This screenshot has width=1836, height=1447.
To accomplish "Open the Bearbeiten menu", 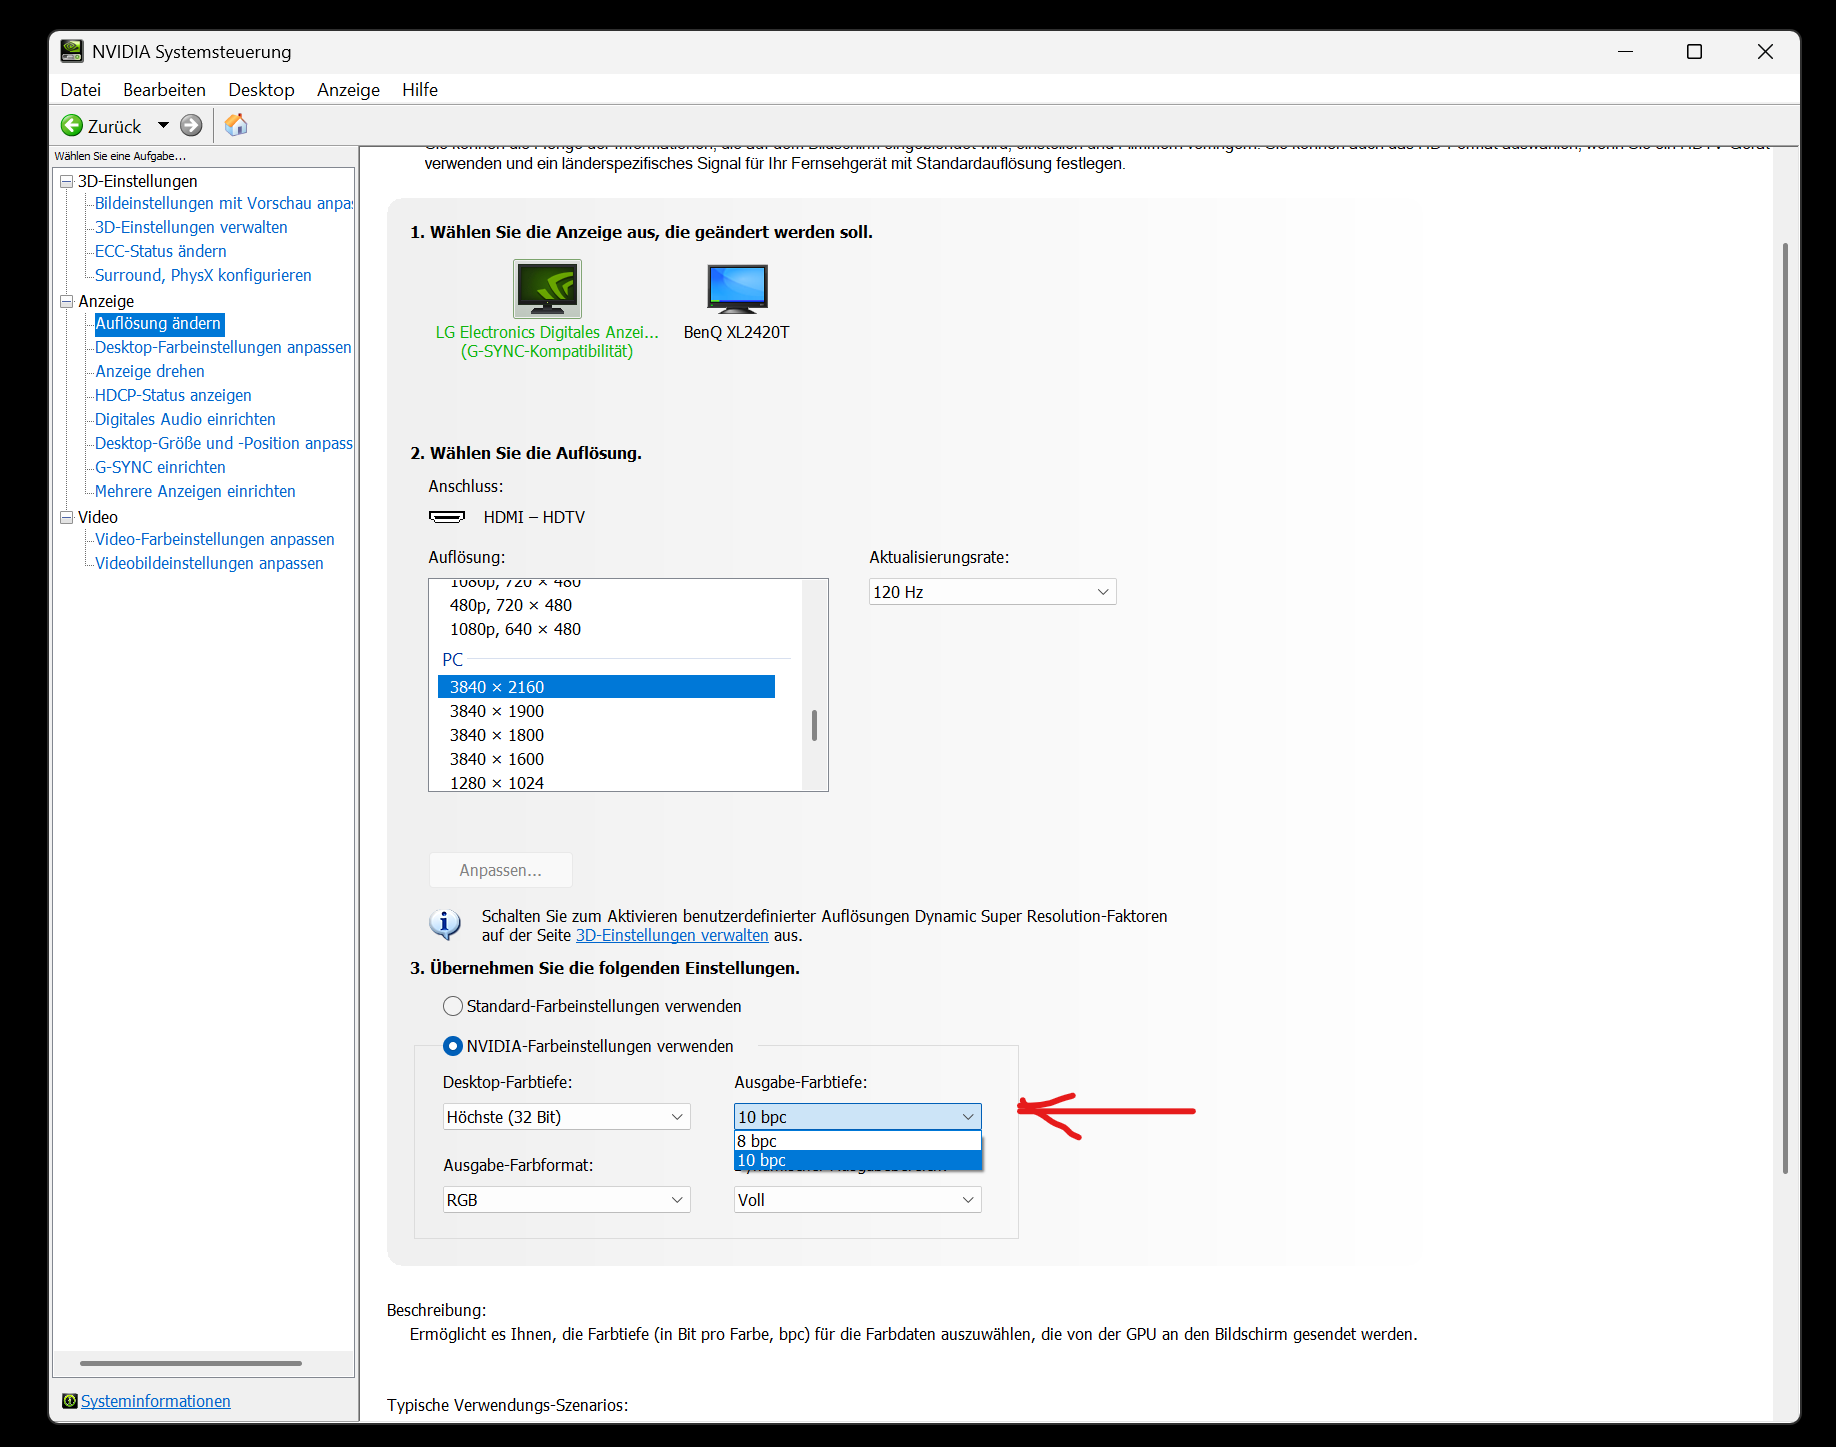I will point(164,90).
